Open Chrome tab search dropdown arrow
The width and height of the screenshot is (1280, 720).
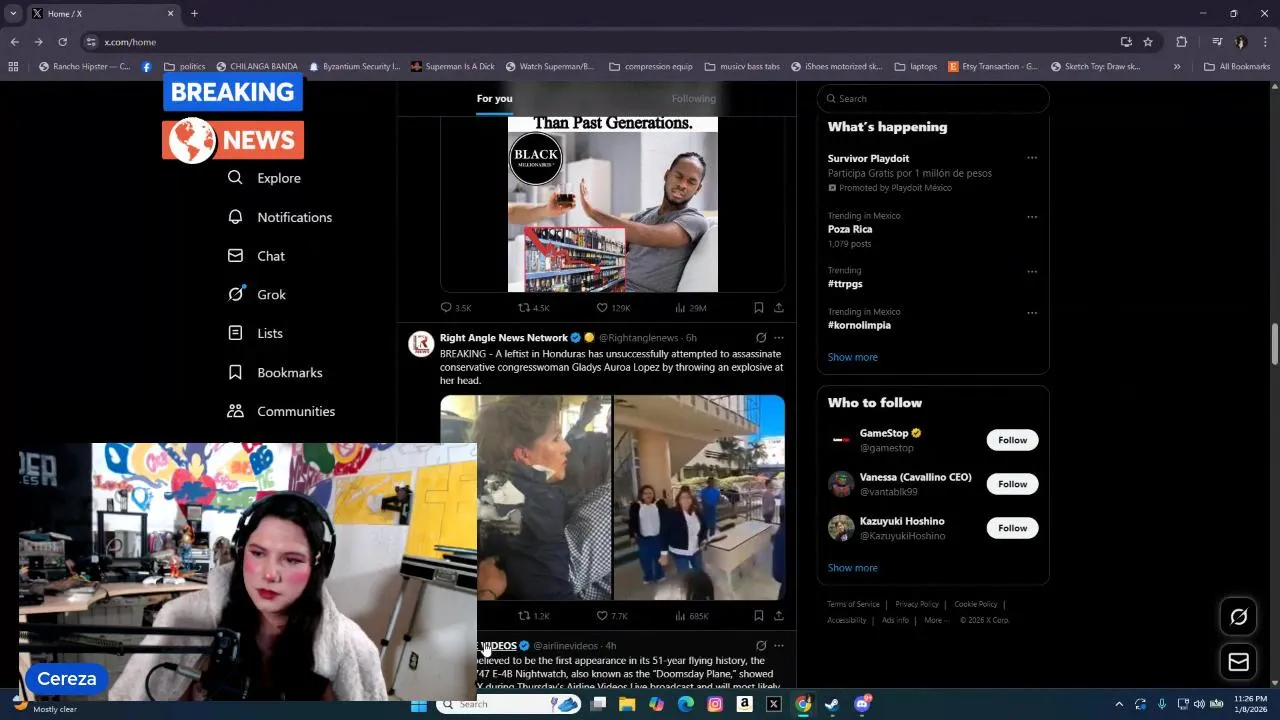click(13, 14)
